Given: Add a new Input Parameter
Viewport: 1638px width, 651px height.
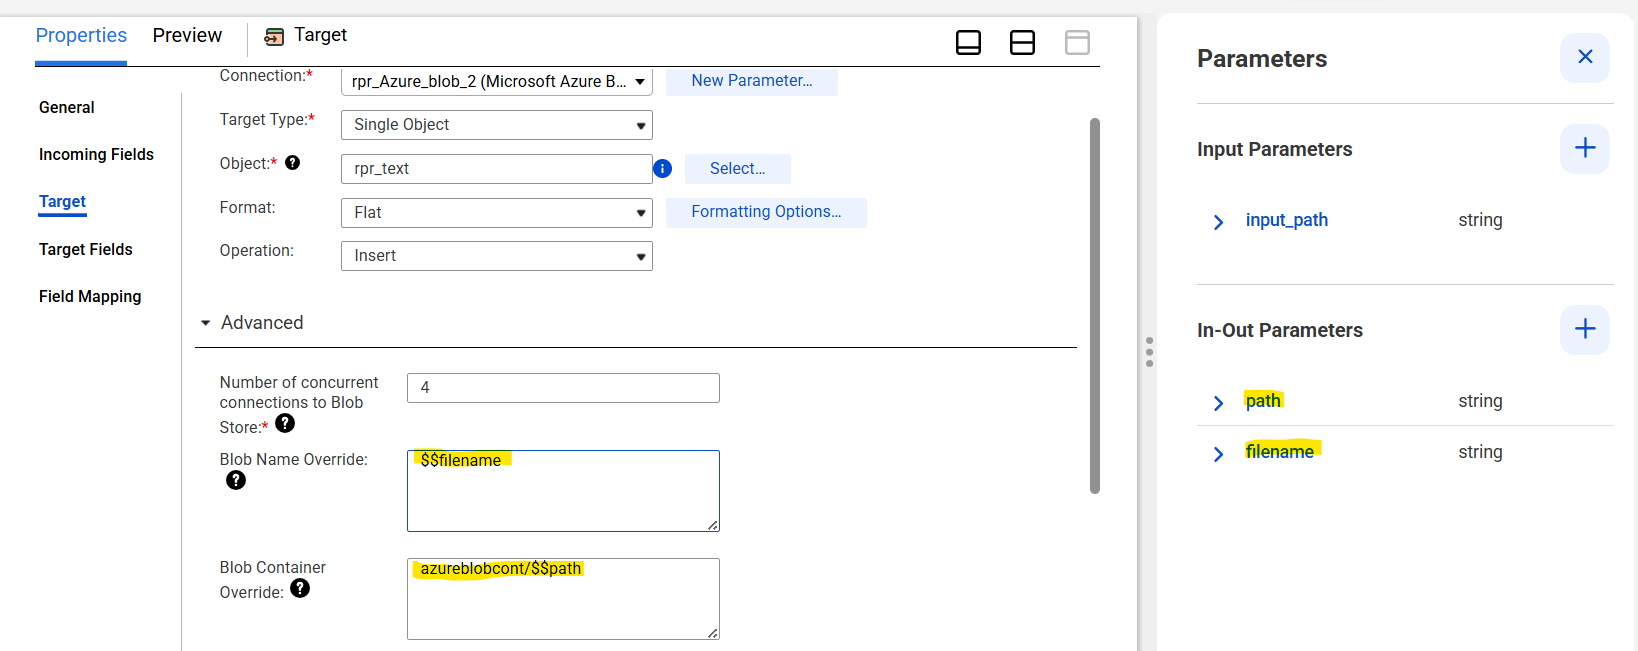Looking at the screenshot, I should pyautogui.click(x=1585, y=149).
